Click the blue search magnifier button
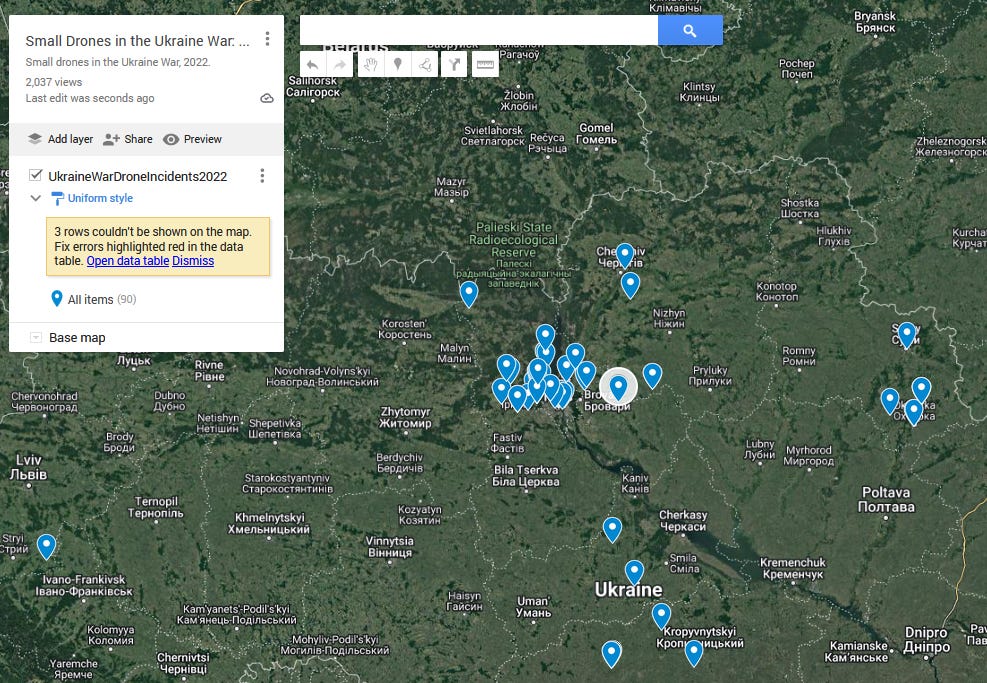 [x=690, y=30]
